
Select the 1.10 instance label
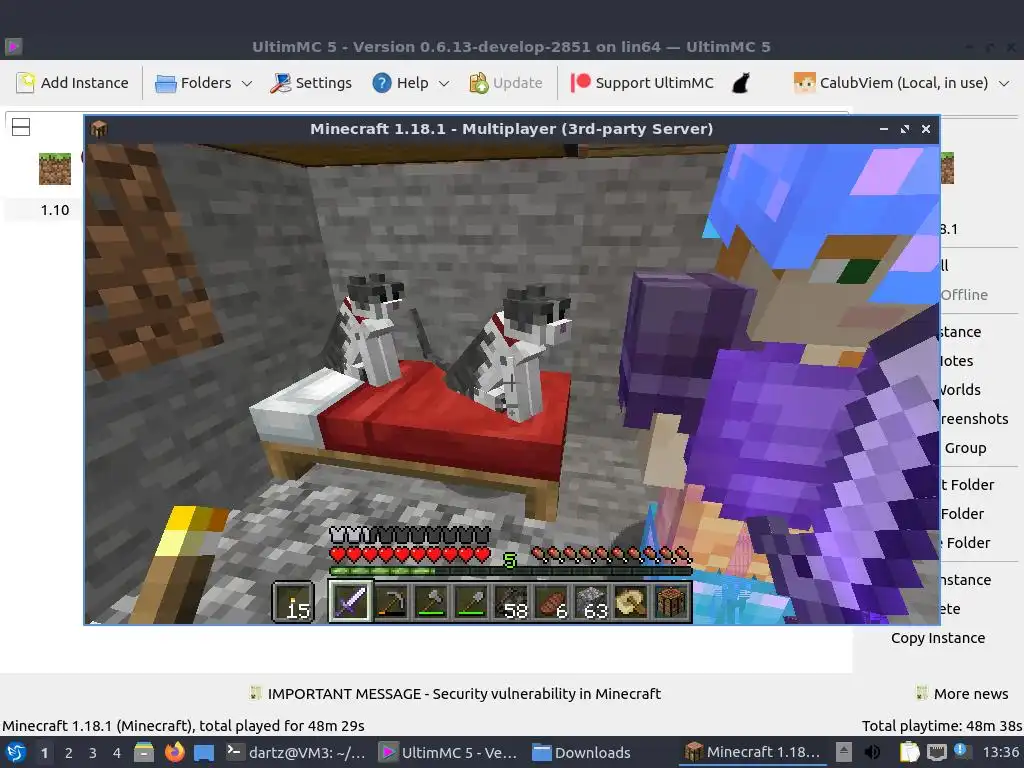pos(55,210)
